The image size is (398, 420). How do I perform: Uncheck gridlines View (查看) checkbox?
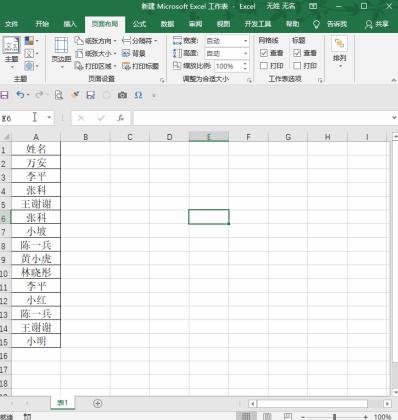tap(264, 53)
